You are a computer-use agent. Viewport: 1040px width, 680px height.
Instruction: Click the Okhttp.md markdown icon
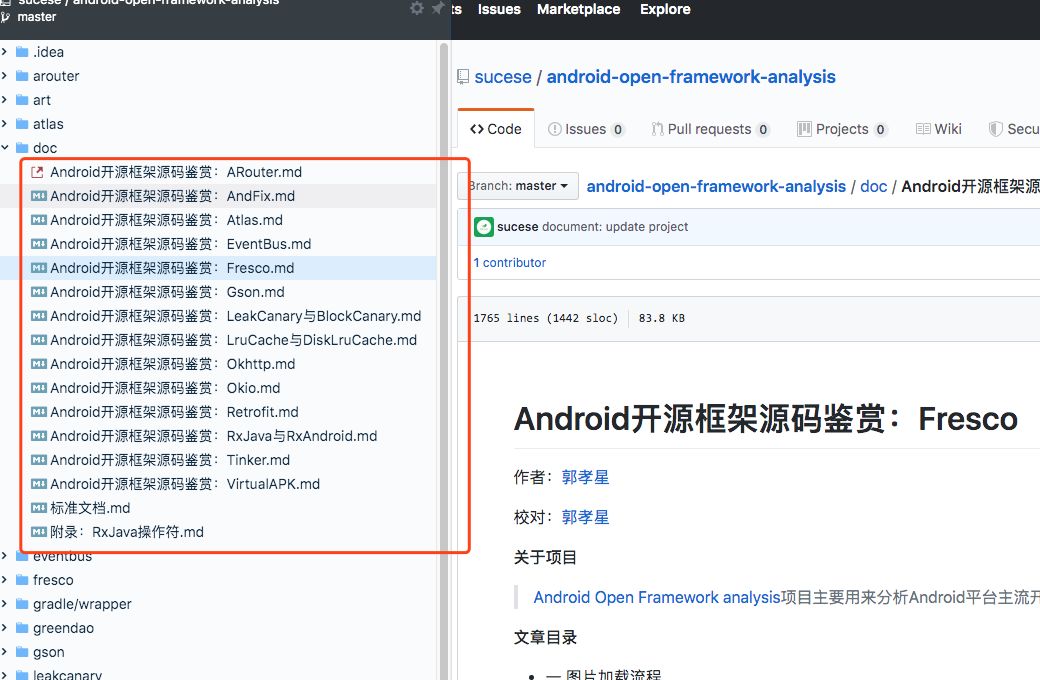pyautogui.click(x=39, y=364)
